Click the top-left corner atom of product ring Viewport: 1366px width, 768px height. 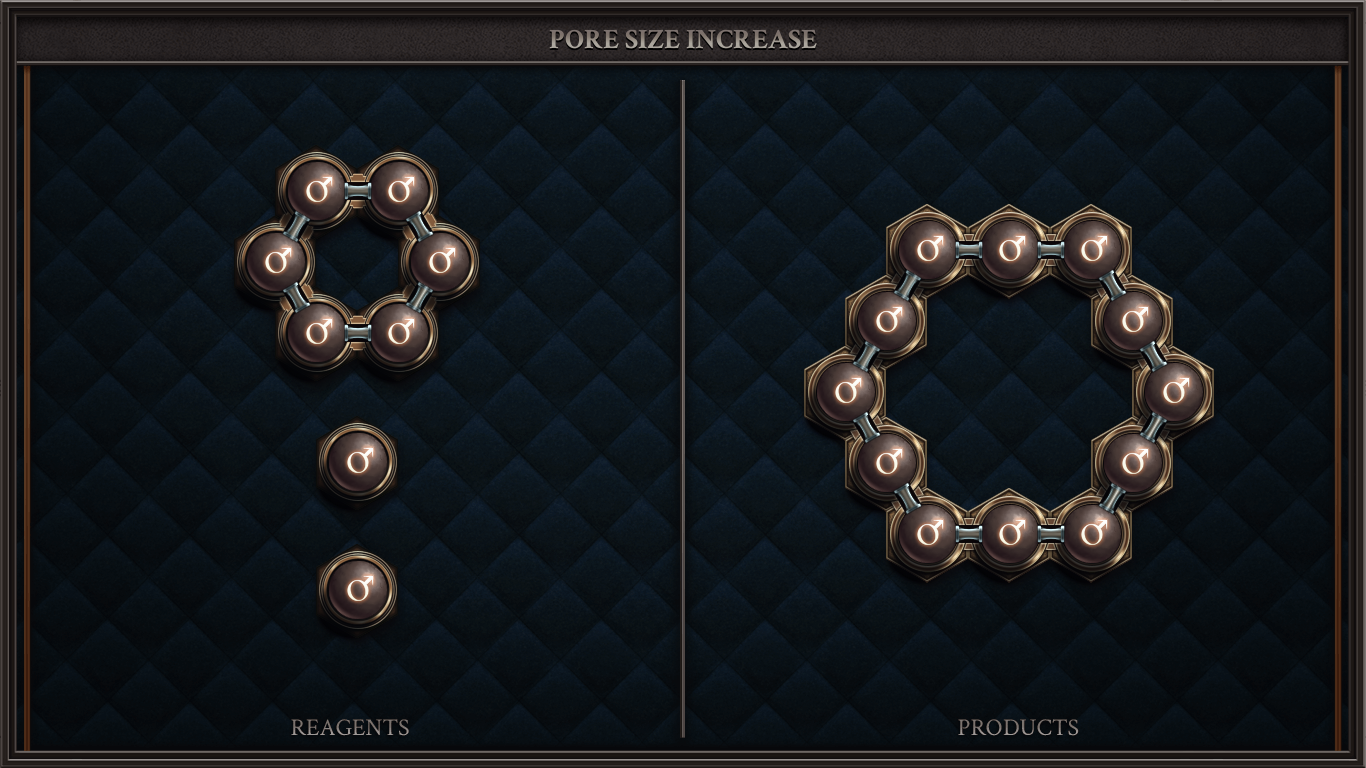927,249
